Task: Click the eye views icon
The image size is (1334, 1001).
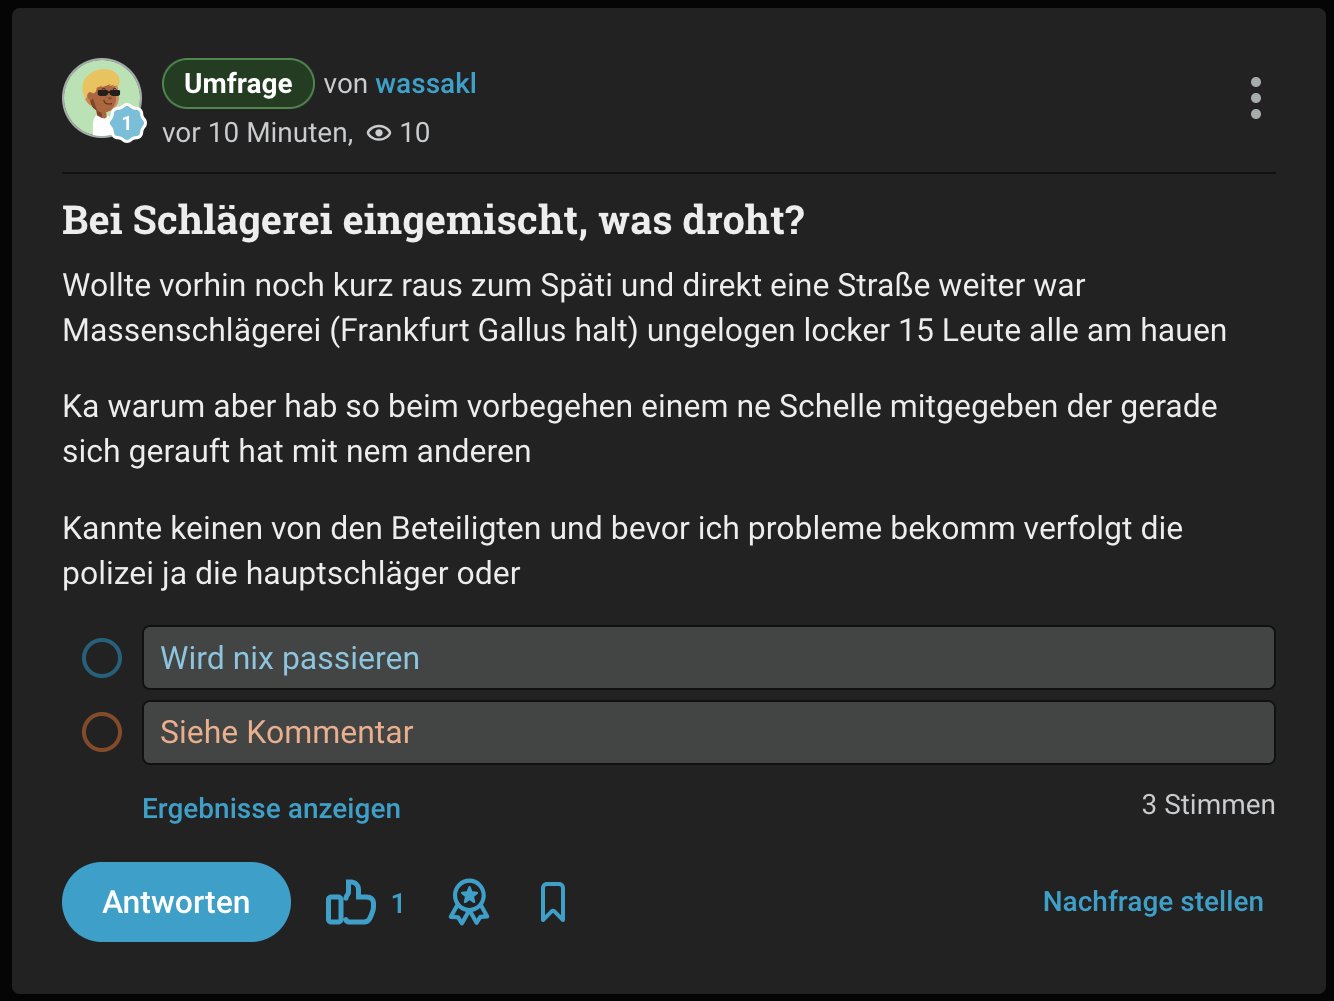Action: (x=379, y=133)
